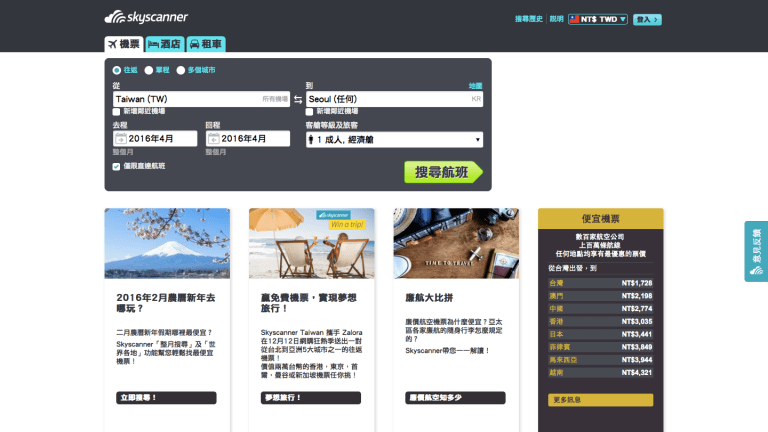Select 單程 one-way radio button
The width and height of the screenshot is (768, 432).
(x=148, y=70)
